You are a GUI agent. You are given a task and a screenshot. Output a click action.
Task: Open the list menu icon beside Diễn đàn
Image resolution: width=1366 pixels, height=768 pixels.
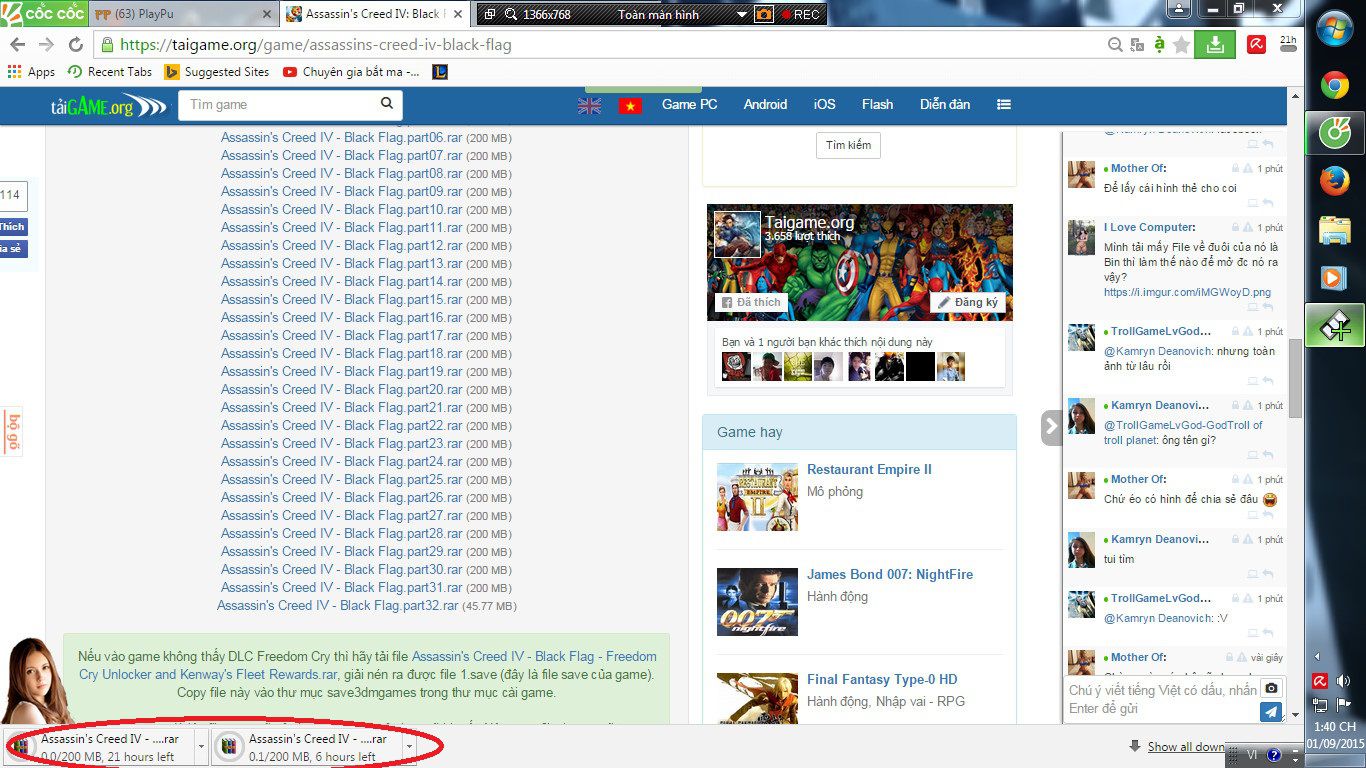1003,105
